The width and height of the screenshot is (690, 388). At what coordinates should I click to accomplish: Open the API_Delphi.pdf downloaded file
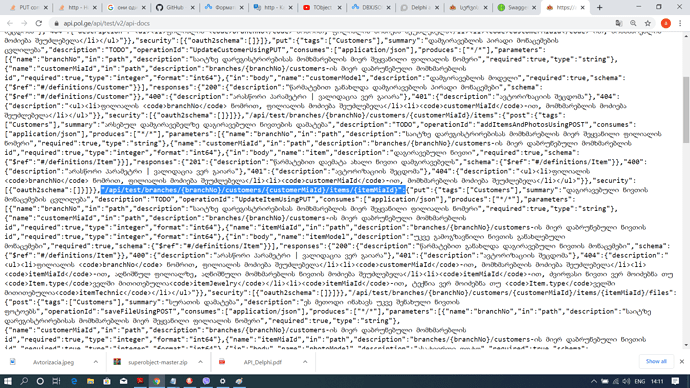click(x=262, y=362)
